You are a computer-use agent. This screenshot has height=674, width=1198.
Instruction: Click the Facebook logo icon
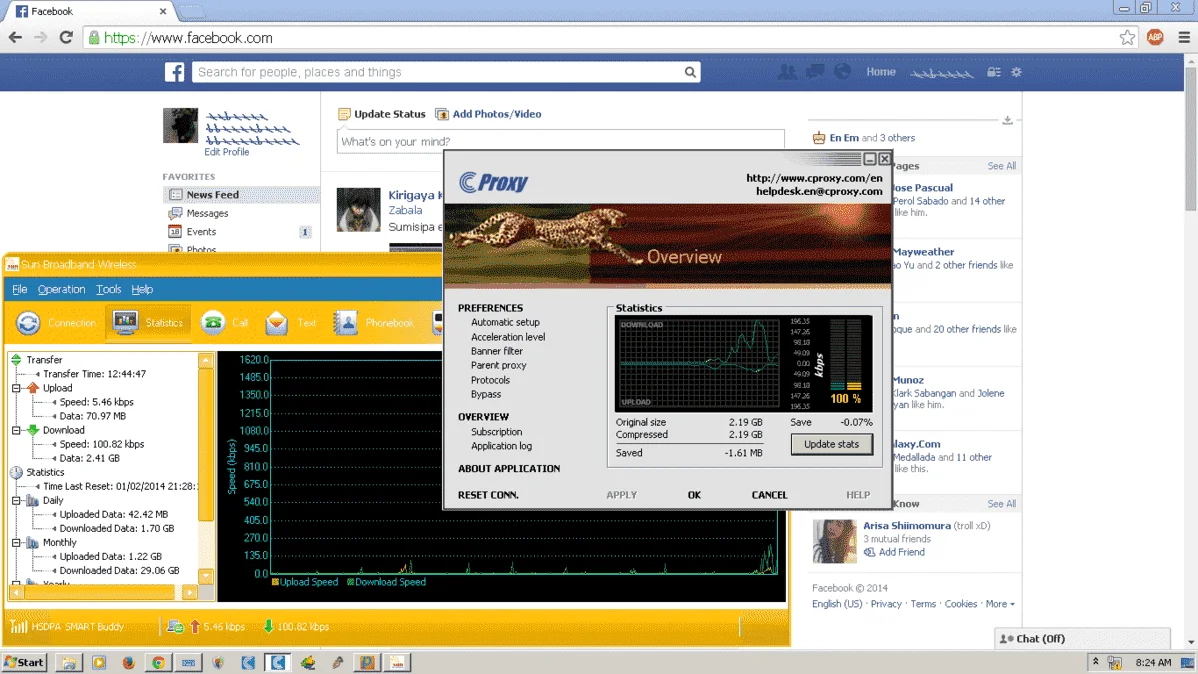coord(175,72)
